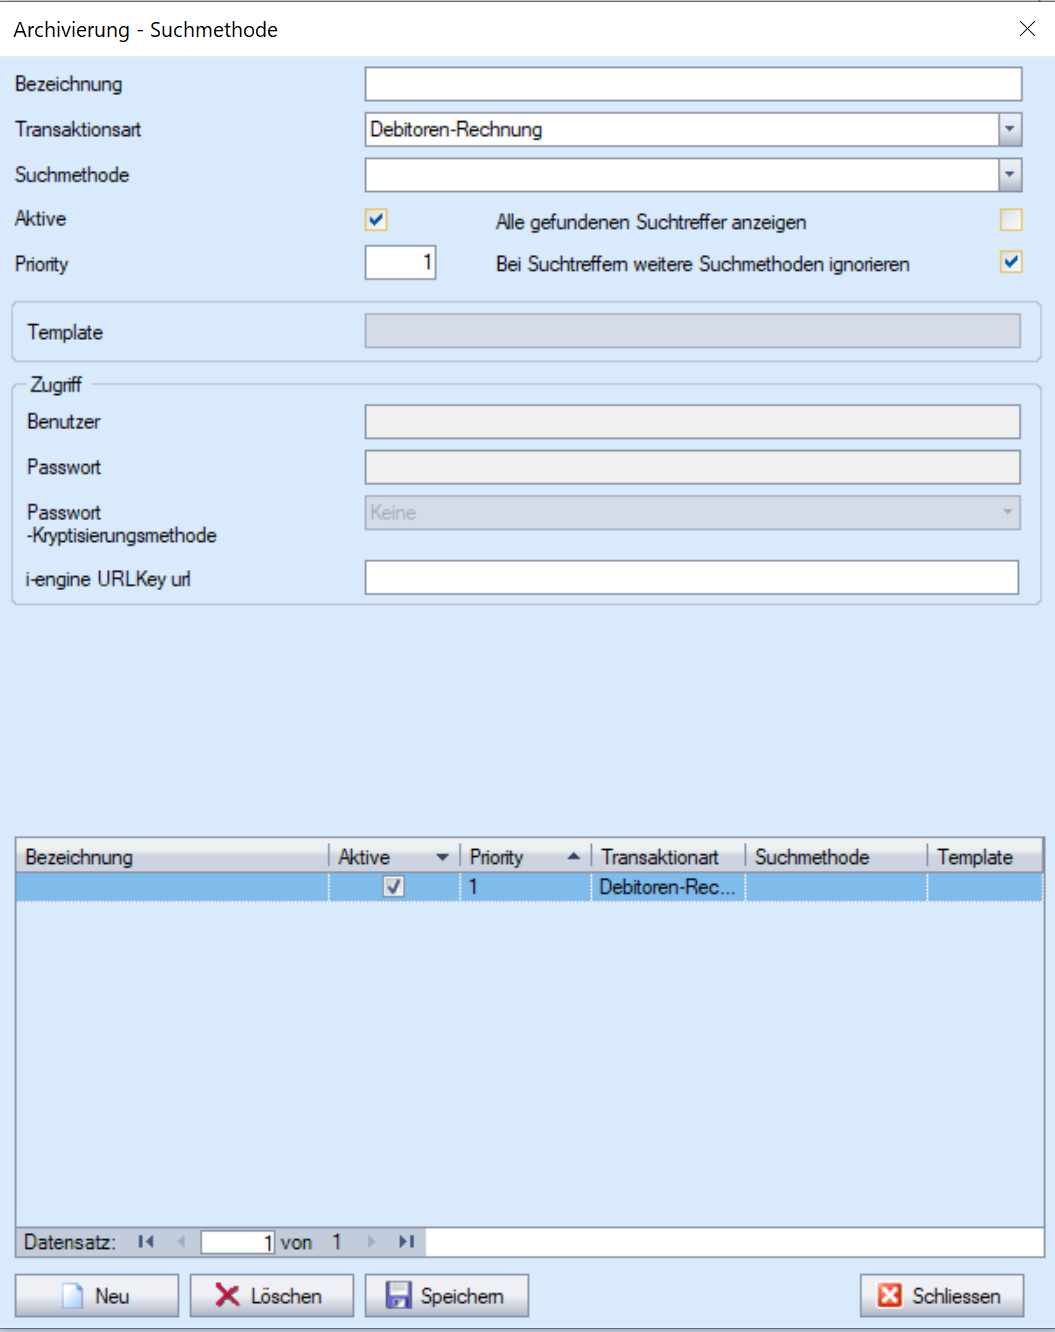The height and width of the screenshot is (1332, 1055).
Task: Click the Datensatz record number field
Action: click(238, 1242)
